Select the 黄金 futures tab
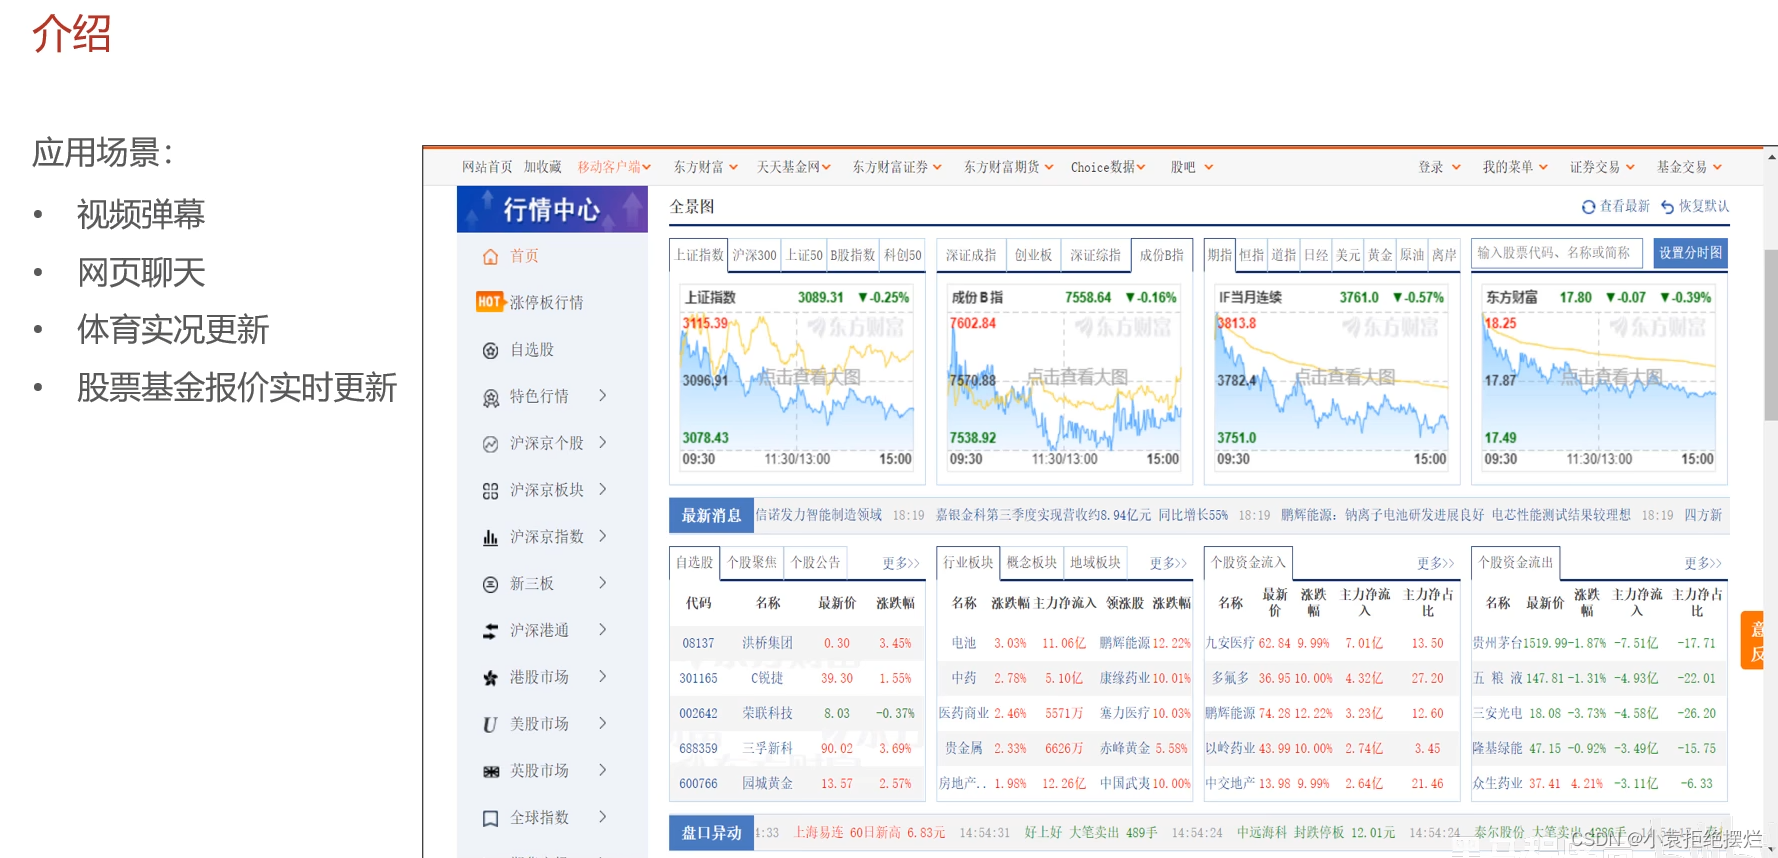The image size is (1778, 858). [x=1380, y=255]
